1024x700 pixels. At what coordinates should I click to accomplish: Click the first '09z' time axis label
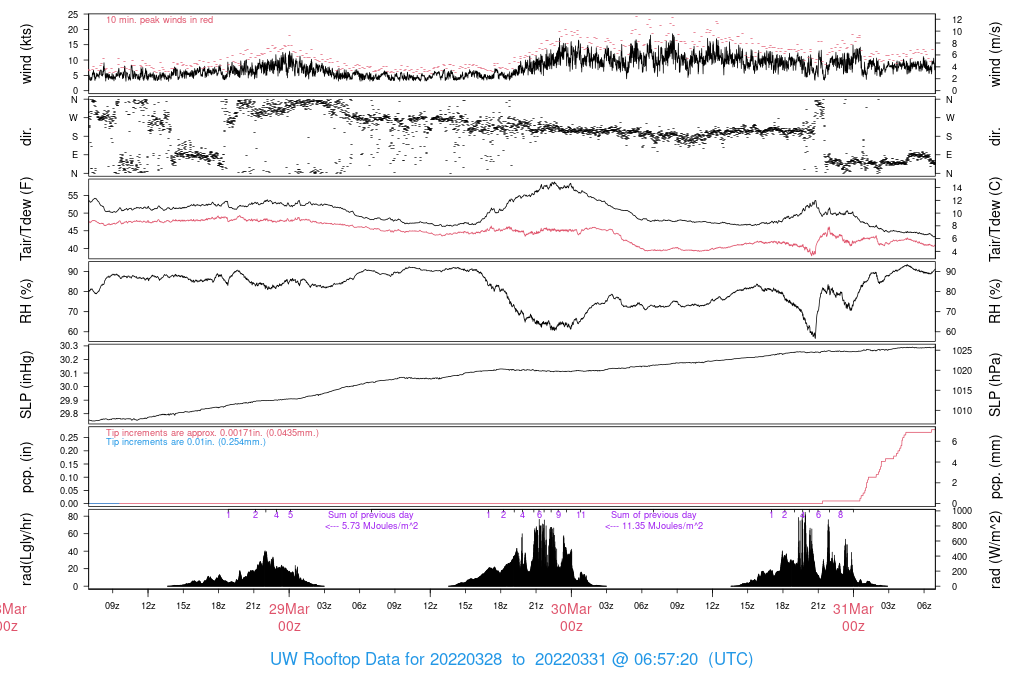click(112, 606)
